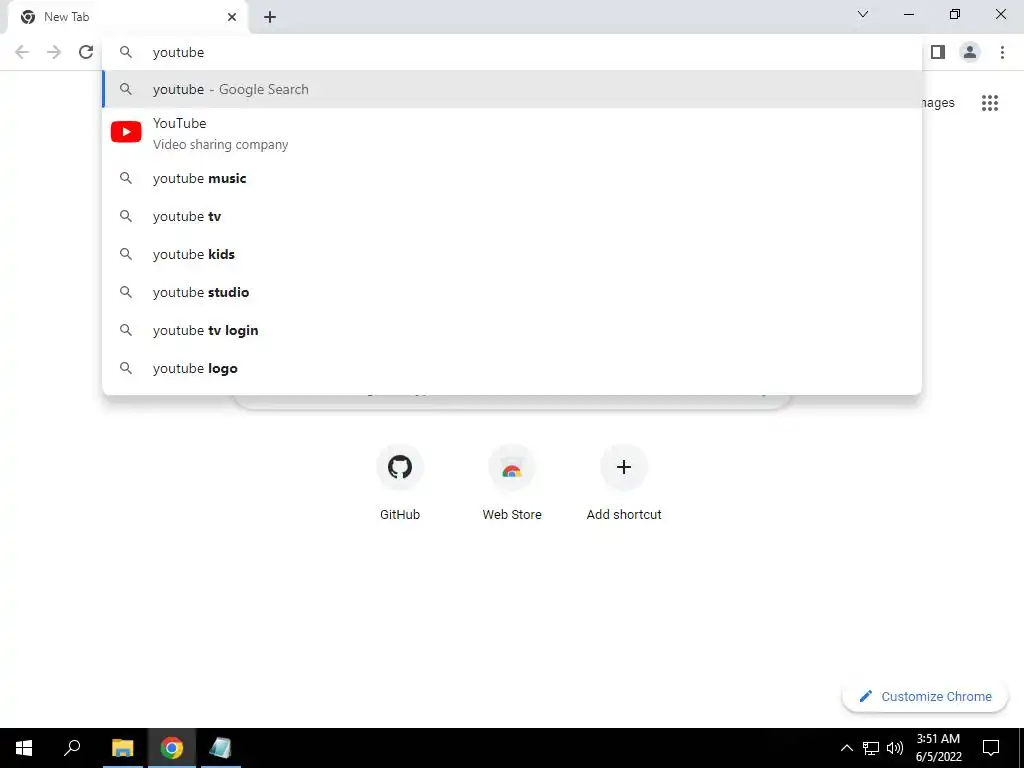Click the red YouTube logo icon
Image resolution: width=1024 pixels, height=768 pixels.
point(126,132)
